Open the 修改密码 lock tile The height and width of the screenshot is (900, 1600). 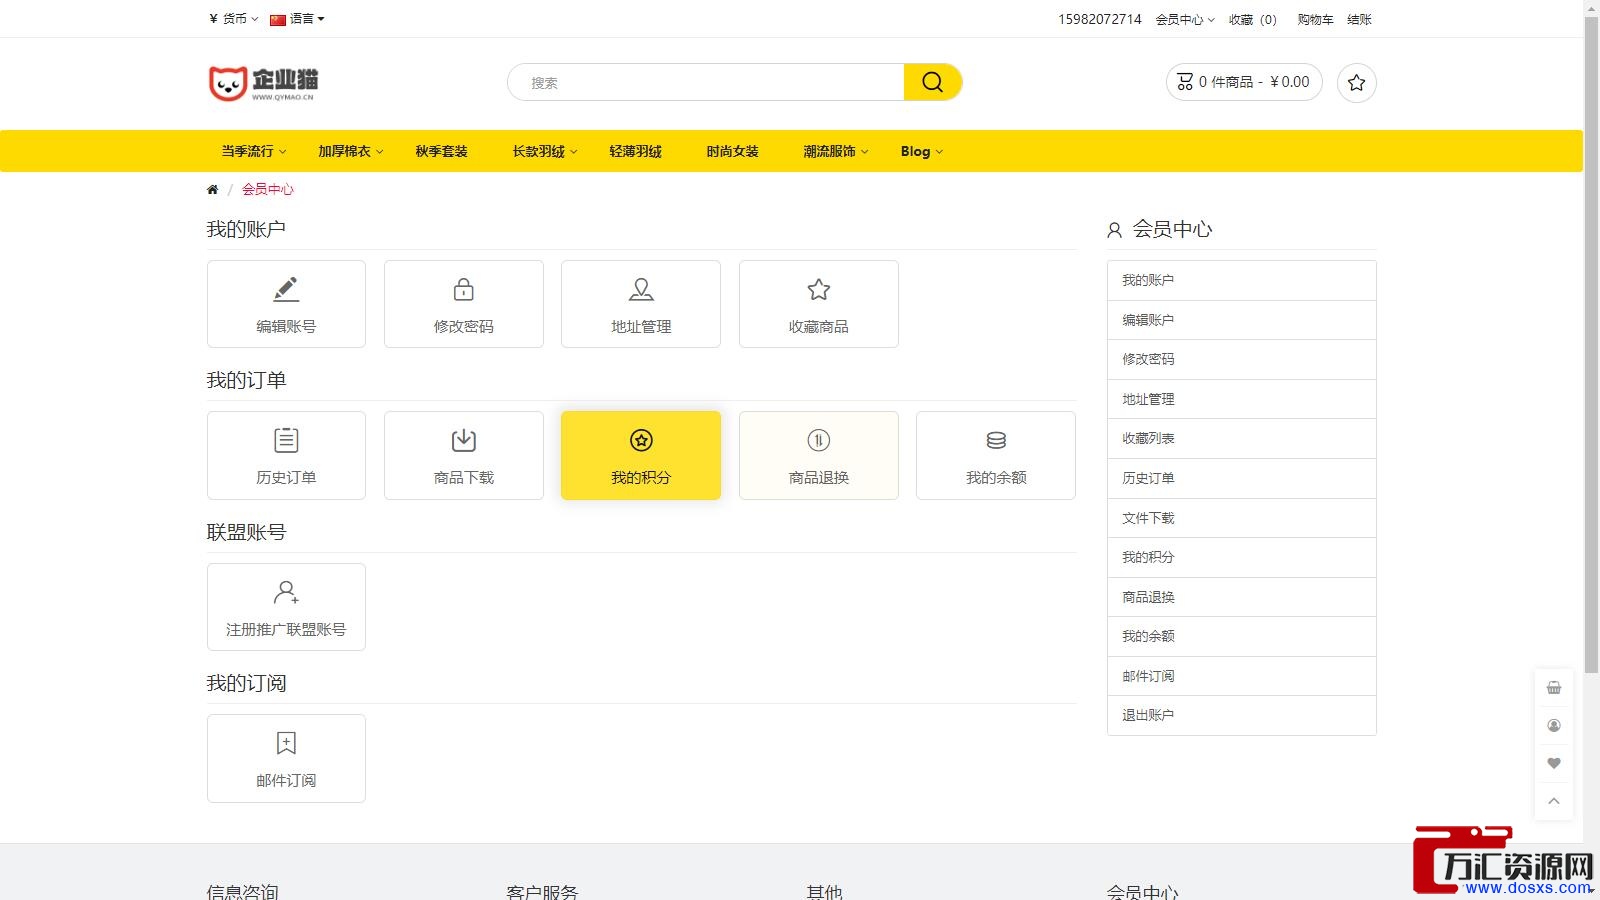tap(463, 304)
